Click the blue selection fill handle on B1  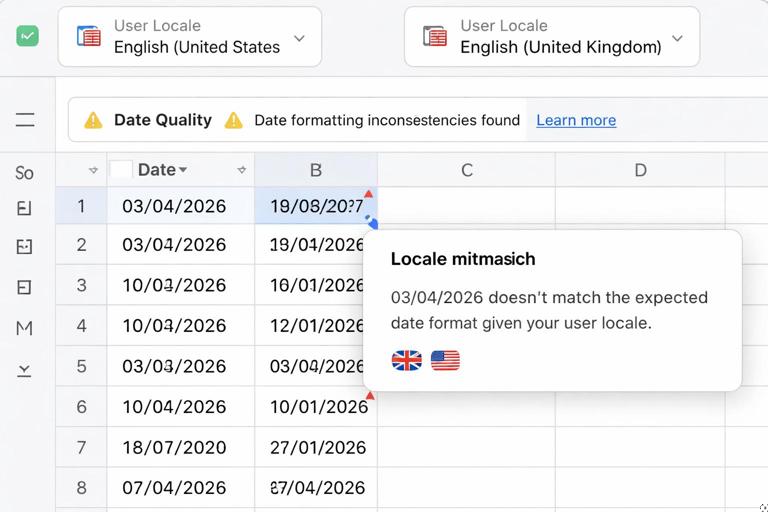click(373, 224)
